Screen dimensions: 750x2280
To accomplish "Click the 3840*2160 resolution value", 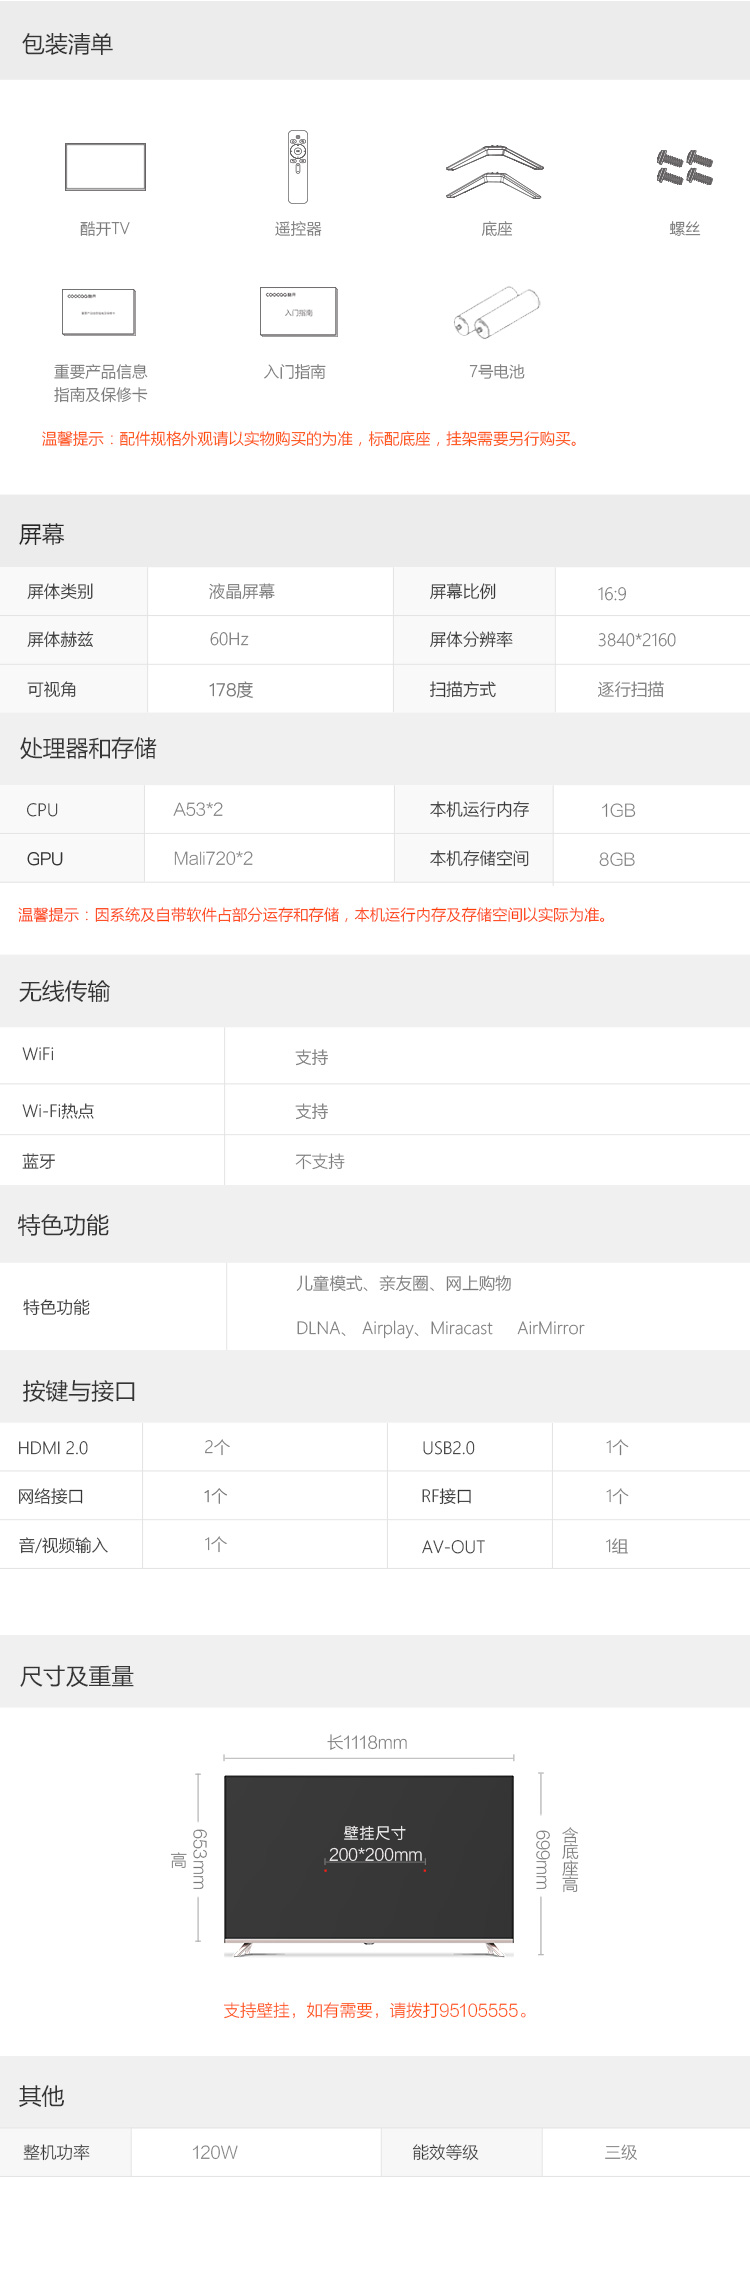I will pos(637,640).
